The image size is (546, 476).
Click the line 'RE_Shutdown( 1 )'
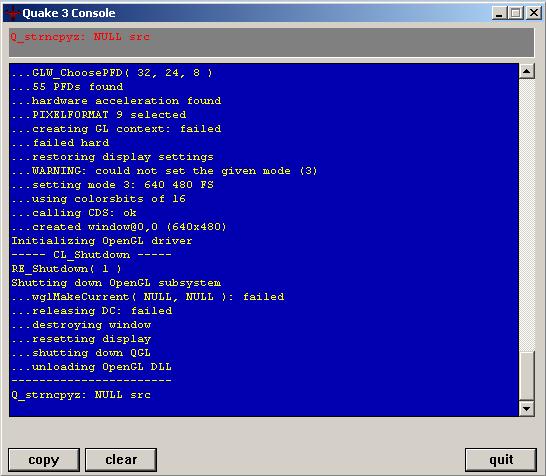(x=67, y=269)
